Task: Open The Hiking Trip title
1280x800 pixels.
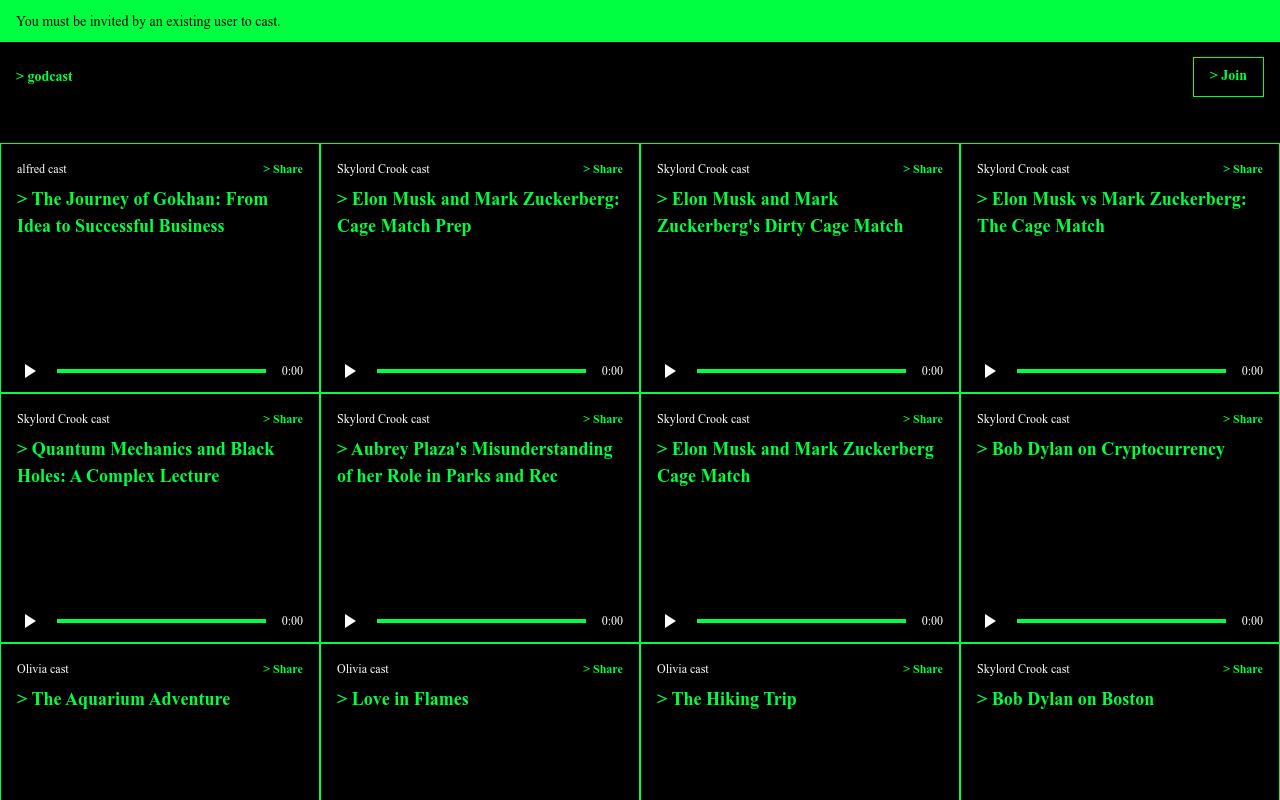Action: pyautogui.click(x=727, y=699)
